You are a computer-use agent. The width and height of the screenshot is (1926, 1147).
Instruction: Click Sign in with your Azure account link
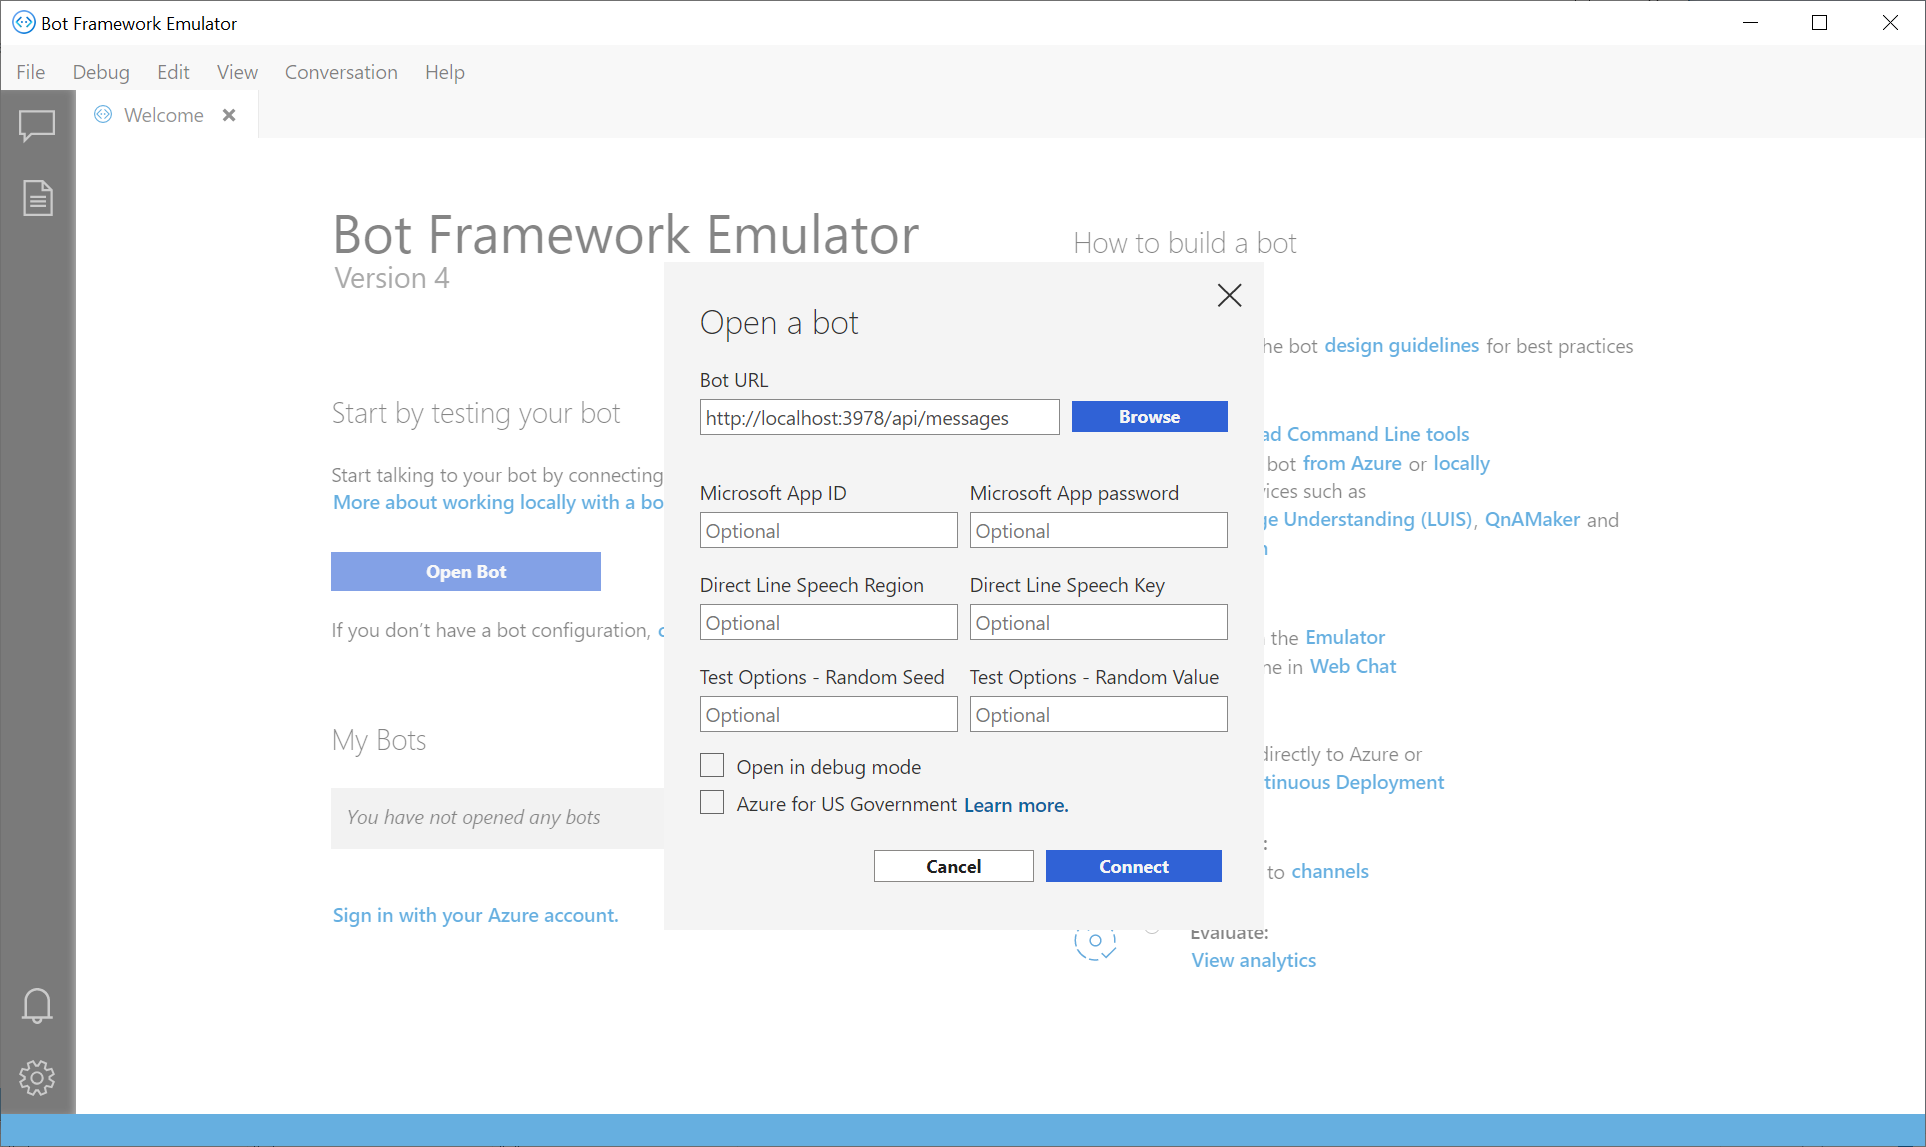click(x=475, y=915)
